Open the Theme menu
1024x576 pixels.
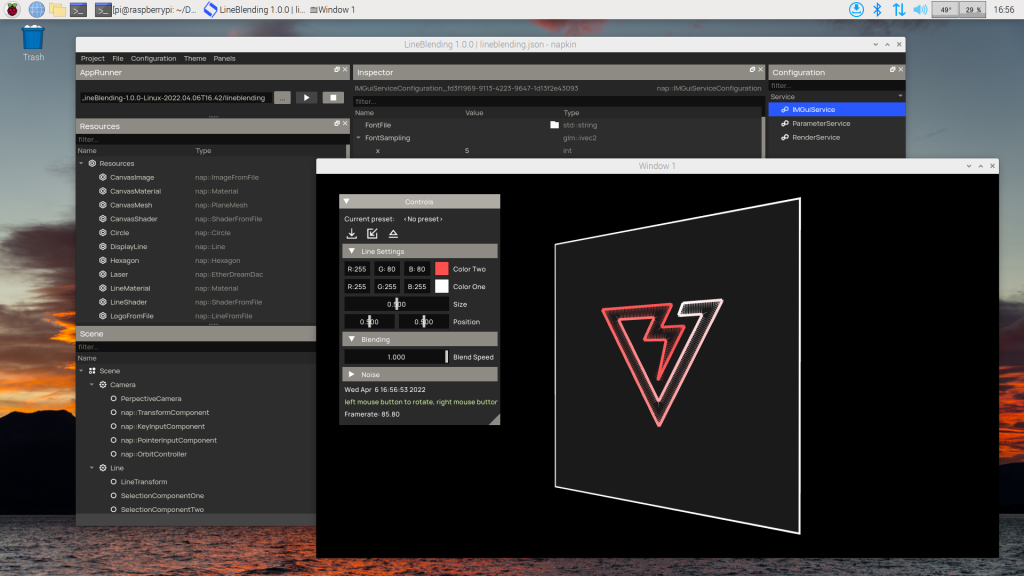tap(195, 58)
